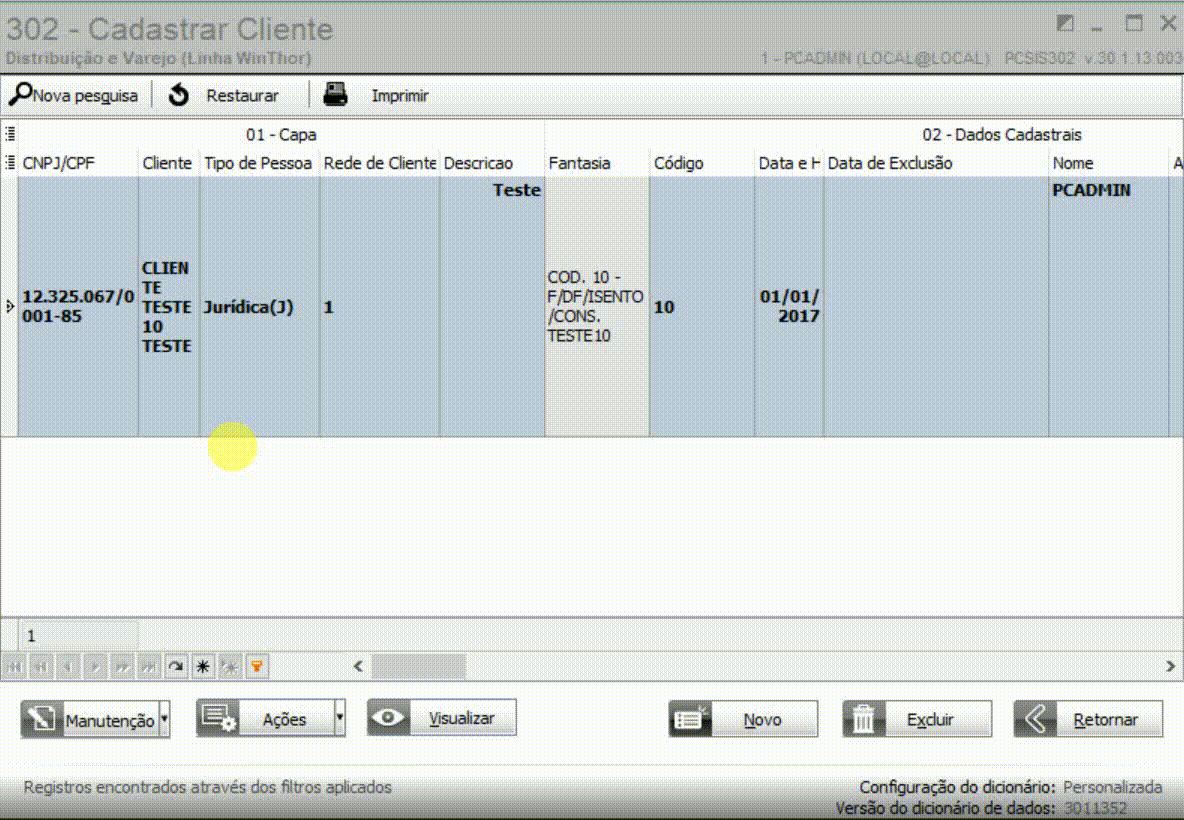Click the Descricao column header
The image size is (1184, 820).
coord(492,163)
